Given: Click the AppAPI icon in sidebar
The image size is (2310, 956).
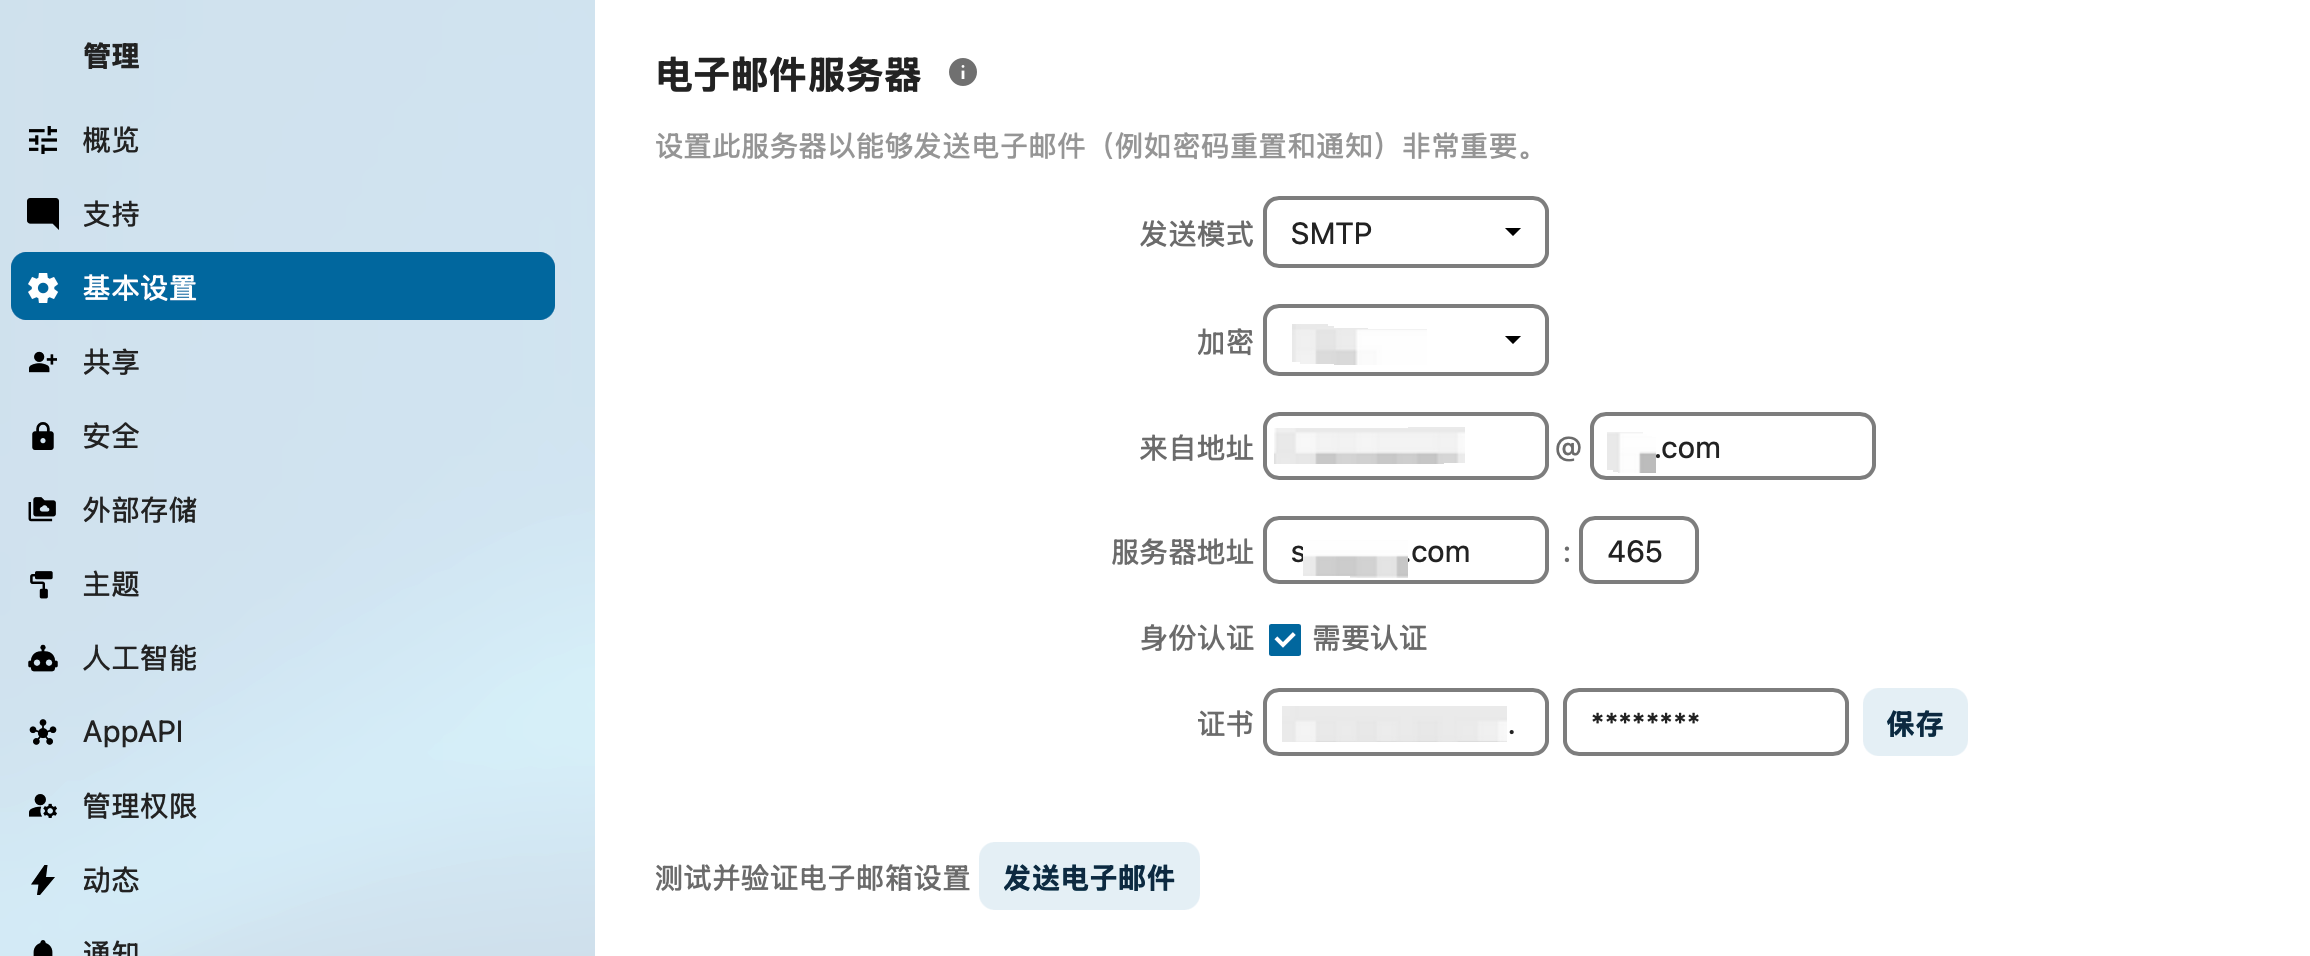Looking at the screenshot, I should coord(43,732).
